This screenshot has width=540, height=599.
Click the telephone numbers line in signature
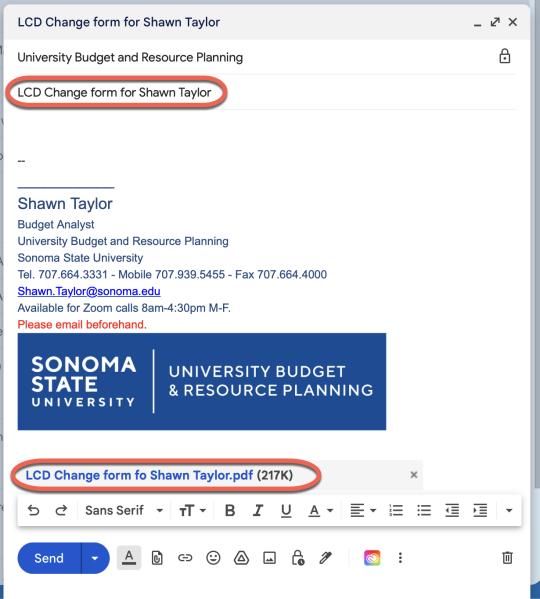[x=172, y=274]
